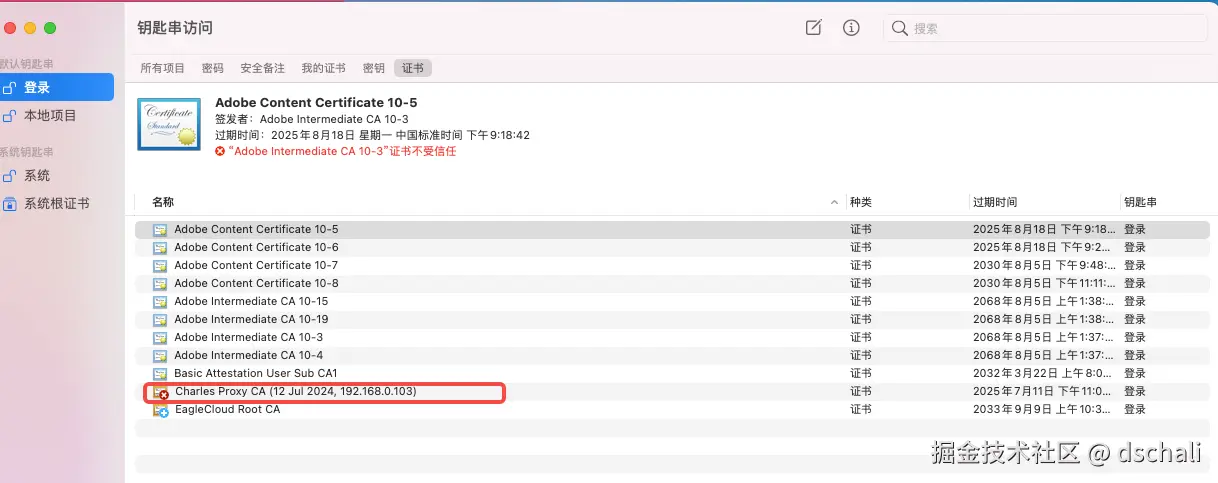
Task: Select 系统根证书 in the sidebar
Action: [56, 204]
